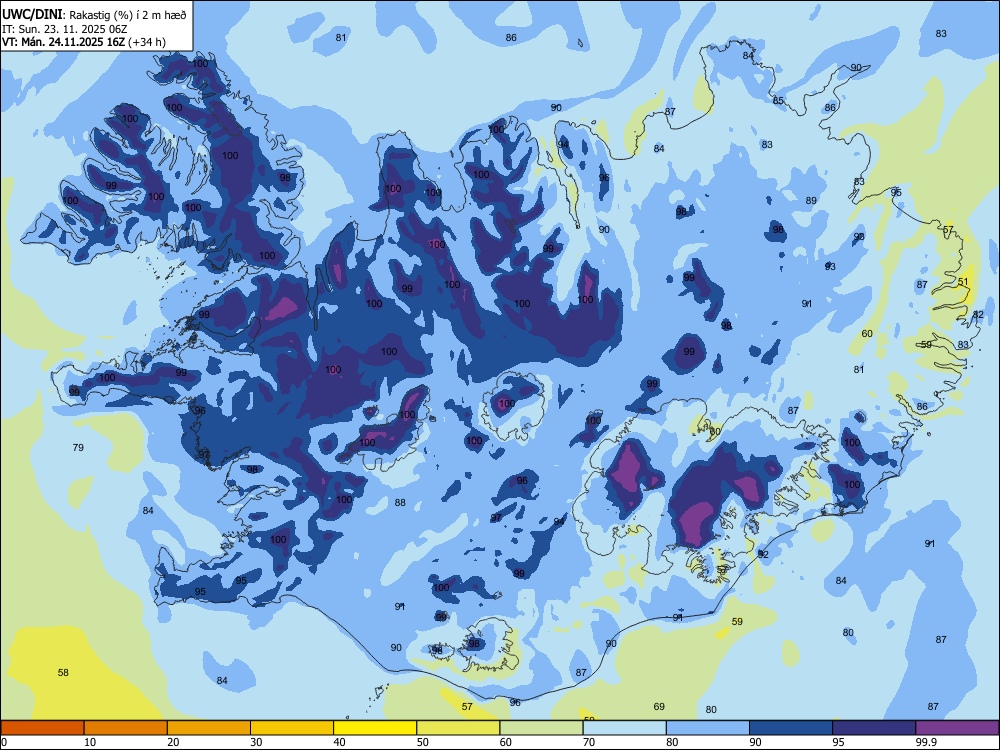Click the 0–10 dark orange legend swatch
Viewport: 1000px width, 750px height.
coord(42,728)
